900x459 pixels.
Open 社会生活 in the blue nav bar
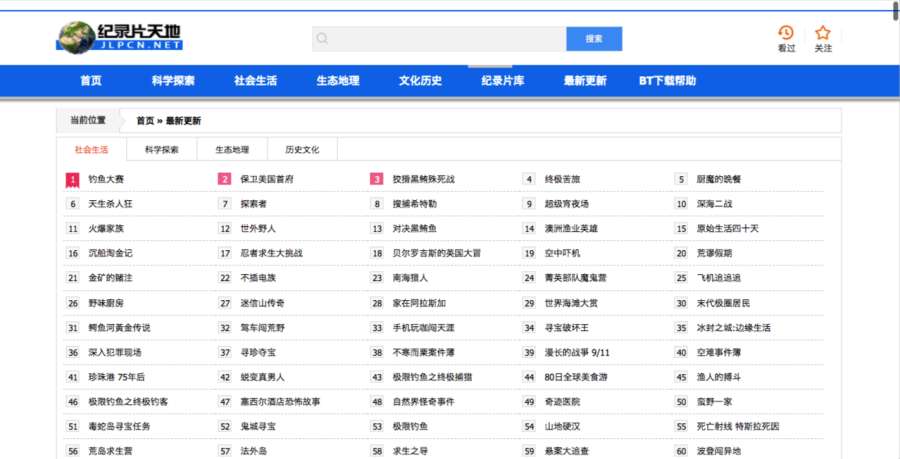point(255,81)
